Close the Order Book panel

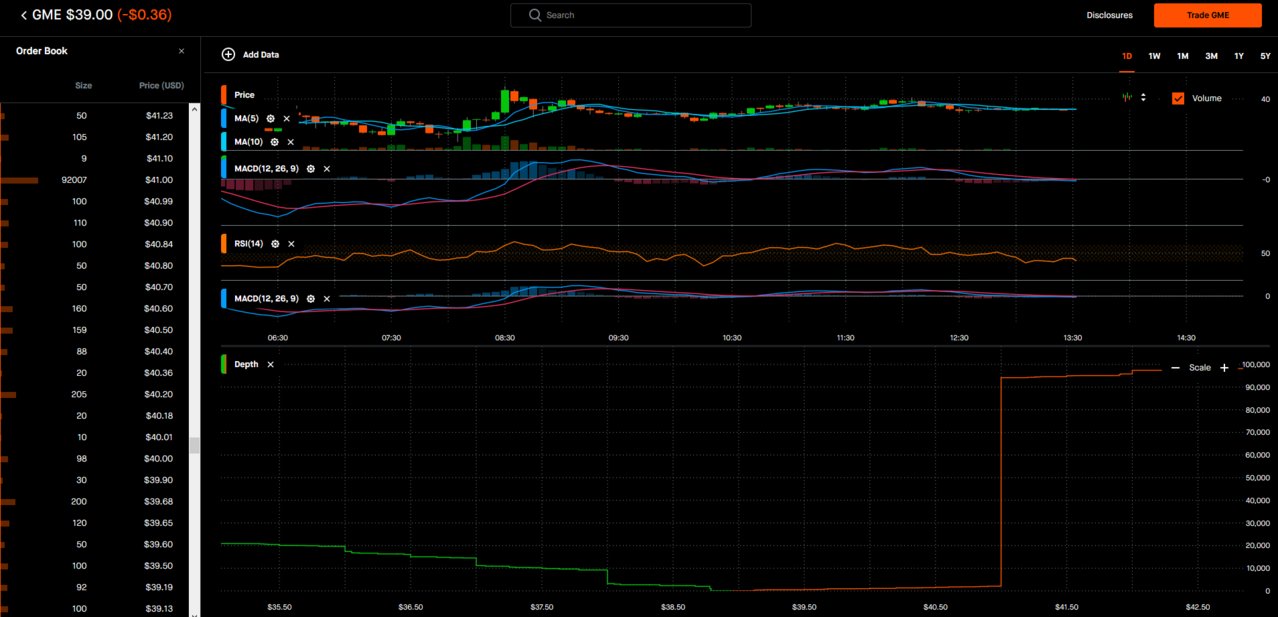point(181,51)
